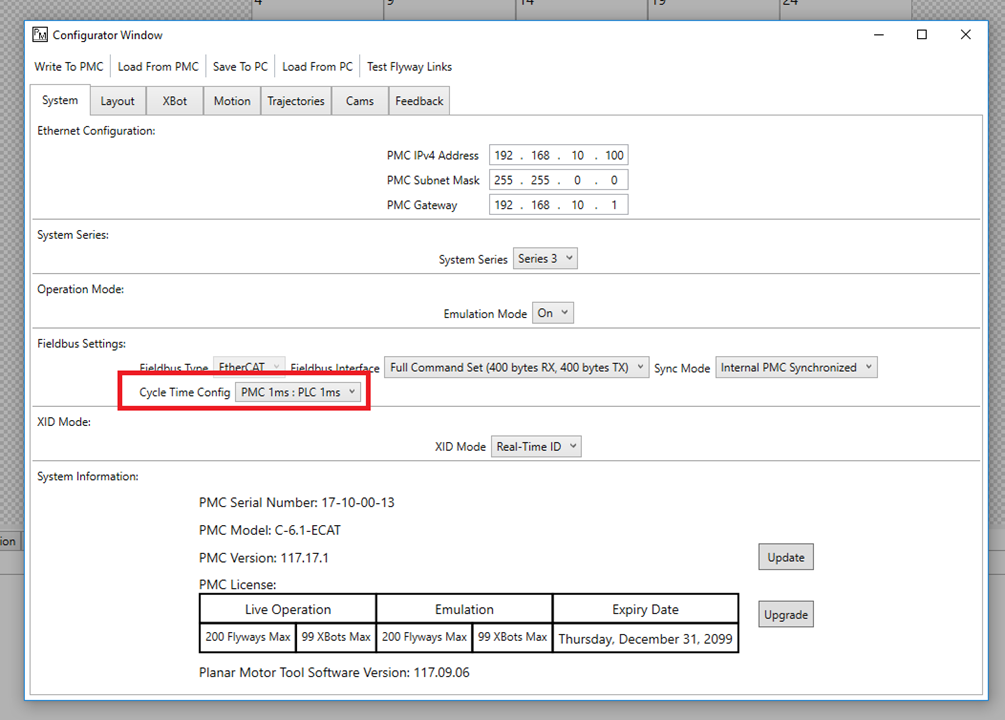1005x720 pixels.
Task: Open the Sync Mode dropdown
Action: click(796, 368)
